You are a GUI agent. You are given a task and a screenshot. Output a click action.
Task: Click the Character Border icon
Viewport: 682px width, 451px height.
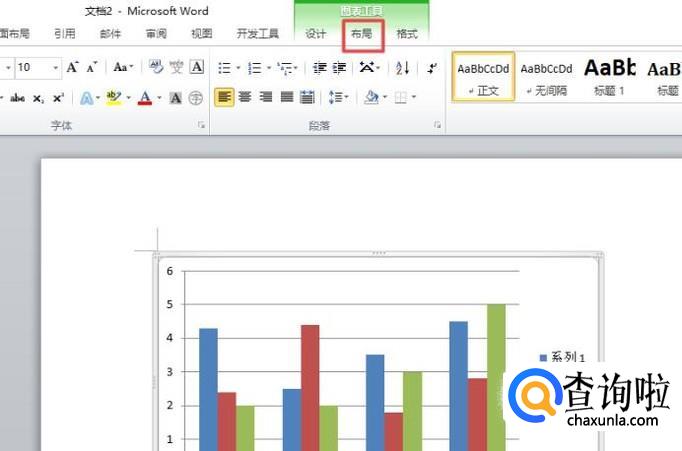tap(197, 67)
